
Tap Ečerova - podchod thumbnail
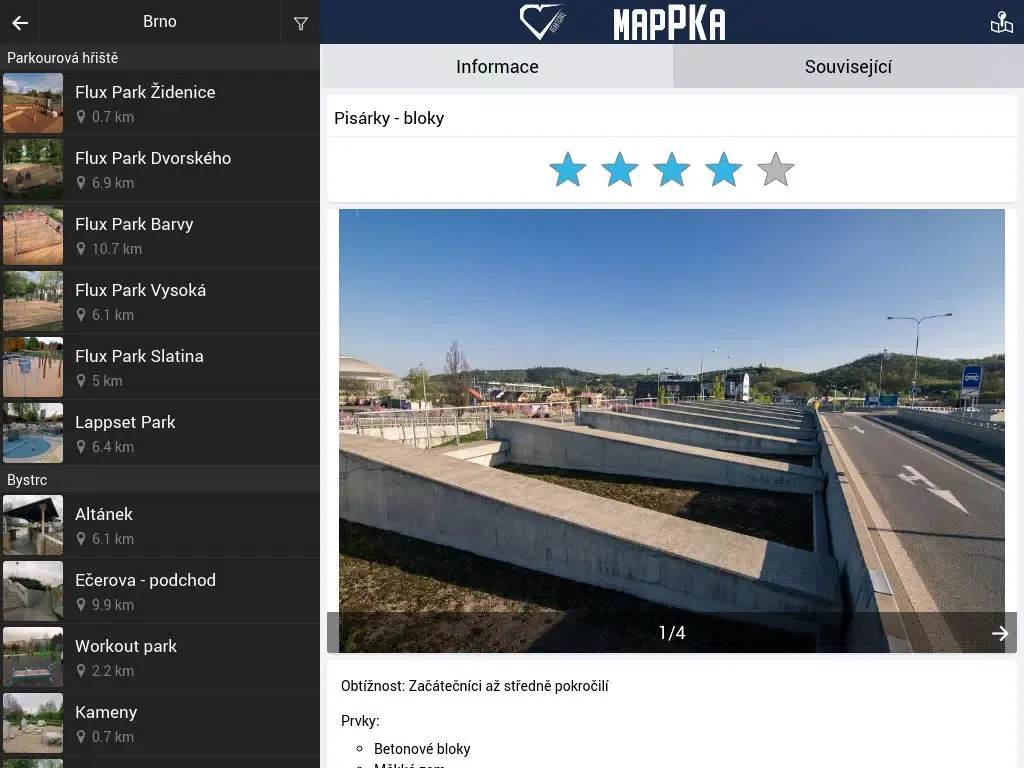tap(33, 591)
